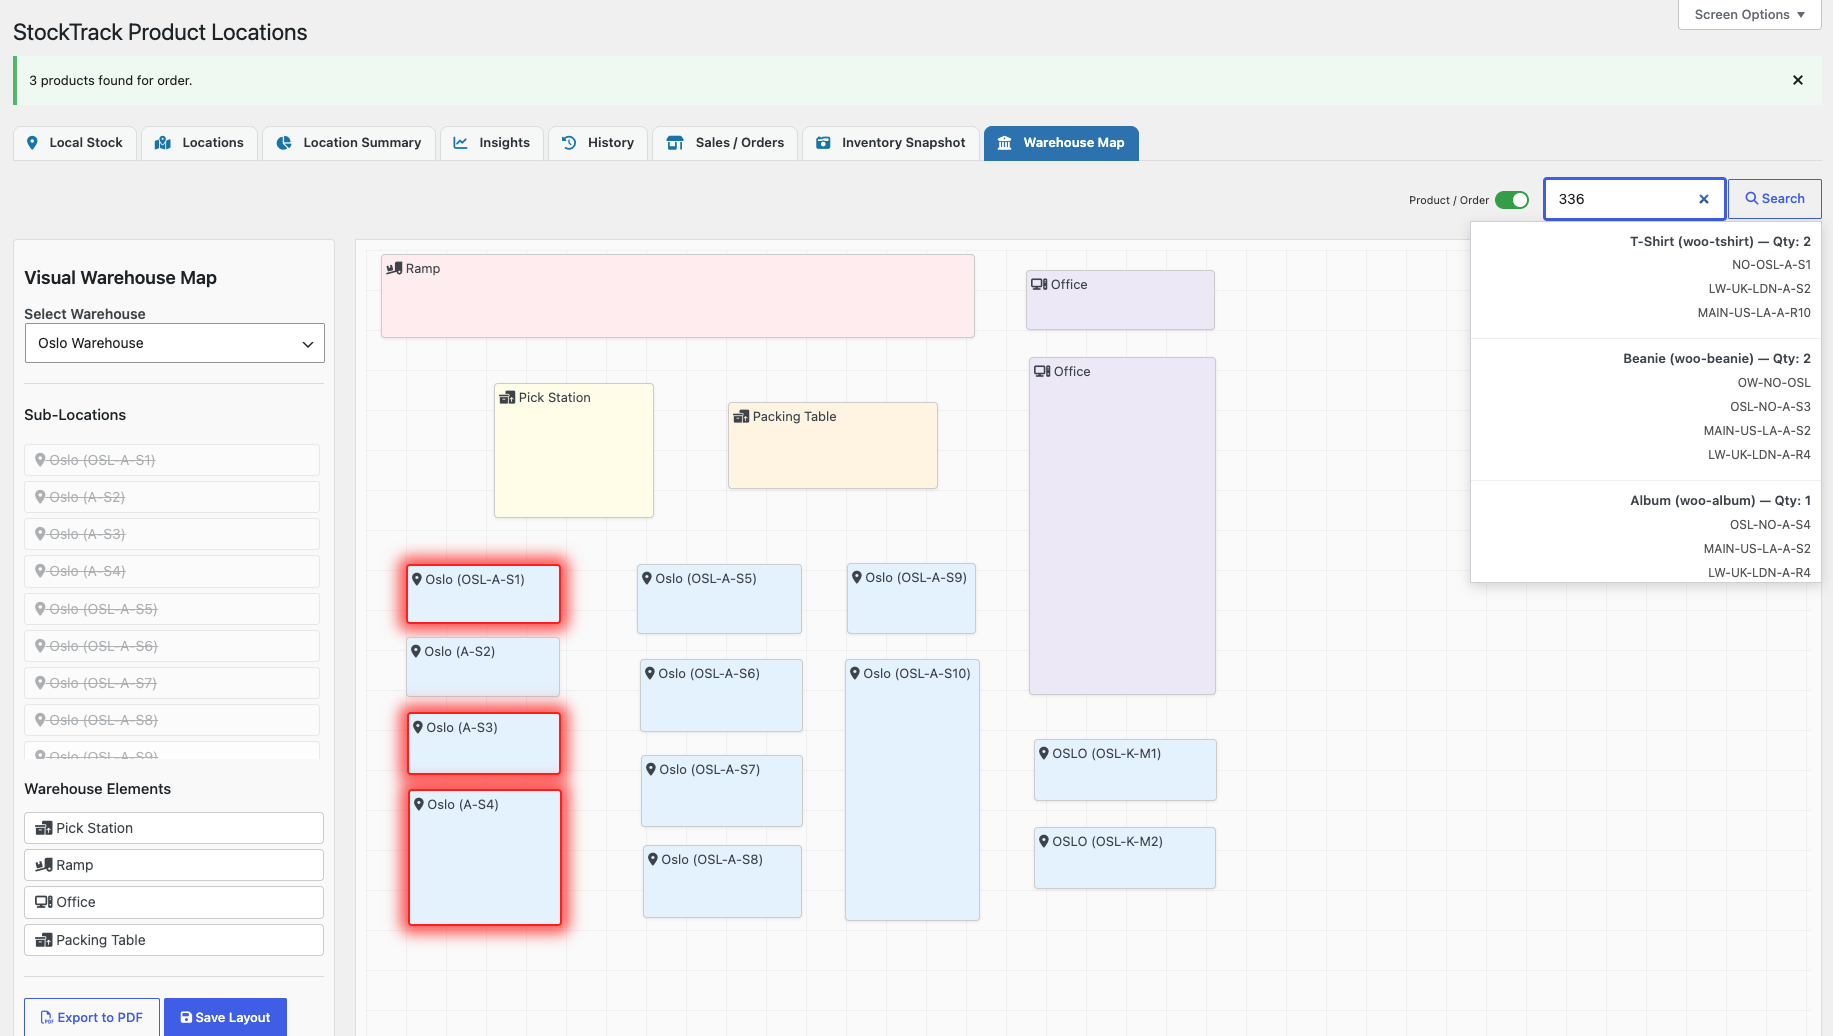This screenshot has height=1036, width=1833.
Task: Click the pin icon of Oslo (OSL-A-S1) block
Action: (417, 579)
